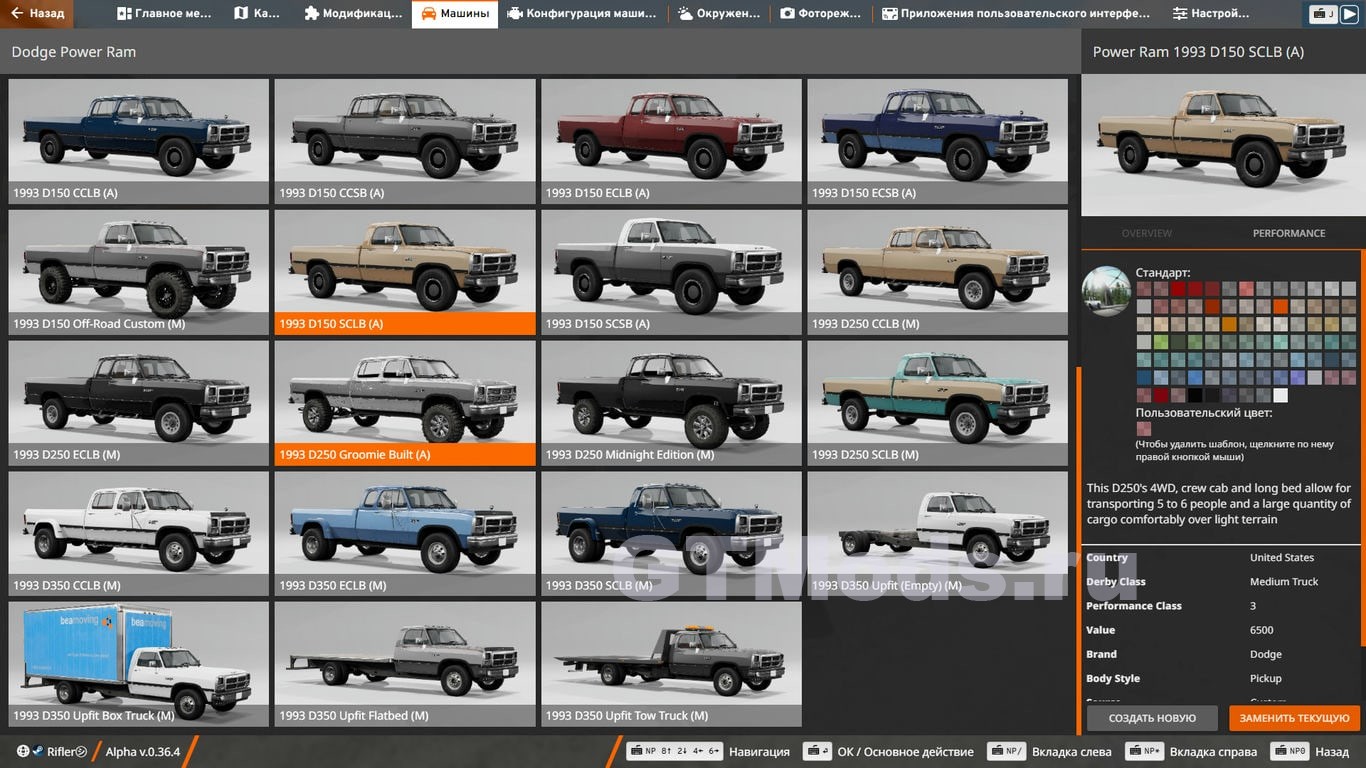Choose the red 1993 D150 ECLB (A)
The image size is (1366, 768).
tap(671, 141)
